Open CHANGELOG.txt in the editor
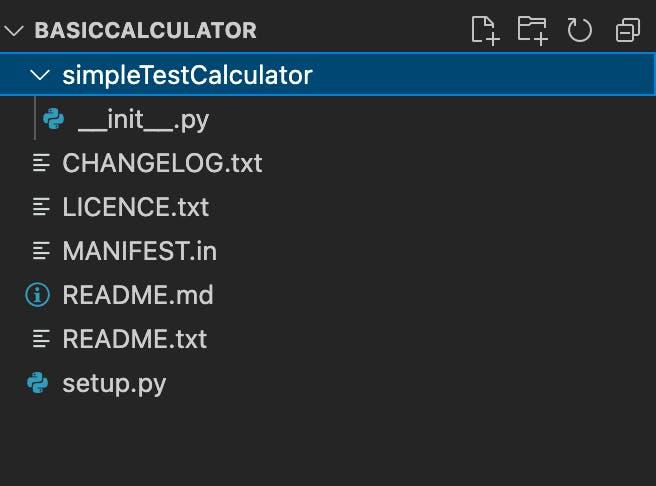 pyautogui.click(x=162, y=163)
